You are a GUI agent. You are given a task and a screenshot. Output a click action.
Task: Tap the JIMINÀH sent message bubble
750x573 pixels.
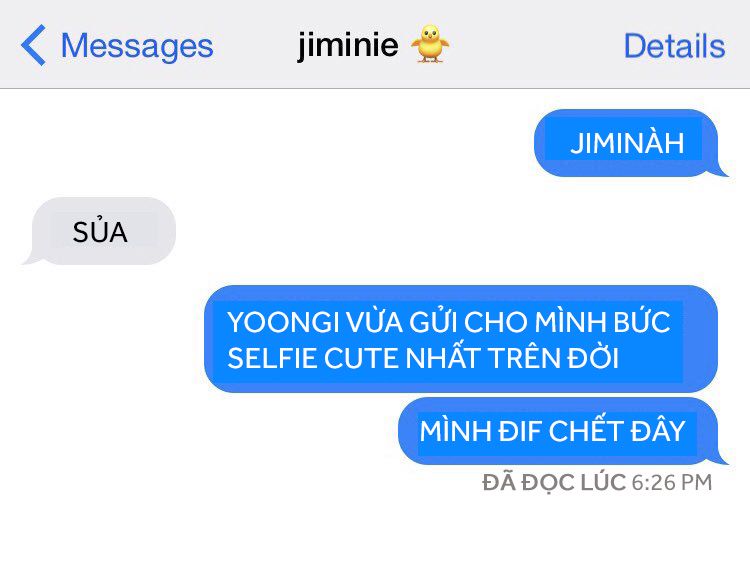click(x=626, y=143)
